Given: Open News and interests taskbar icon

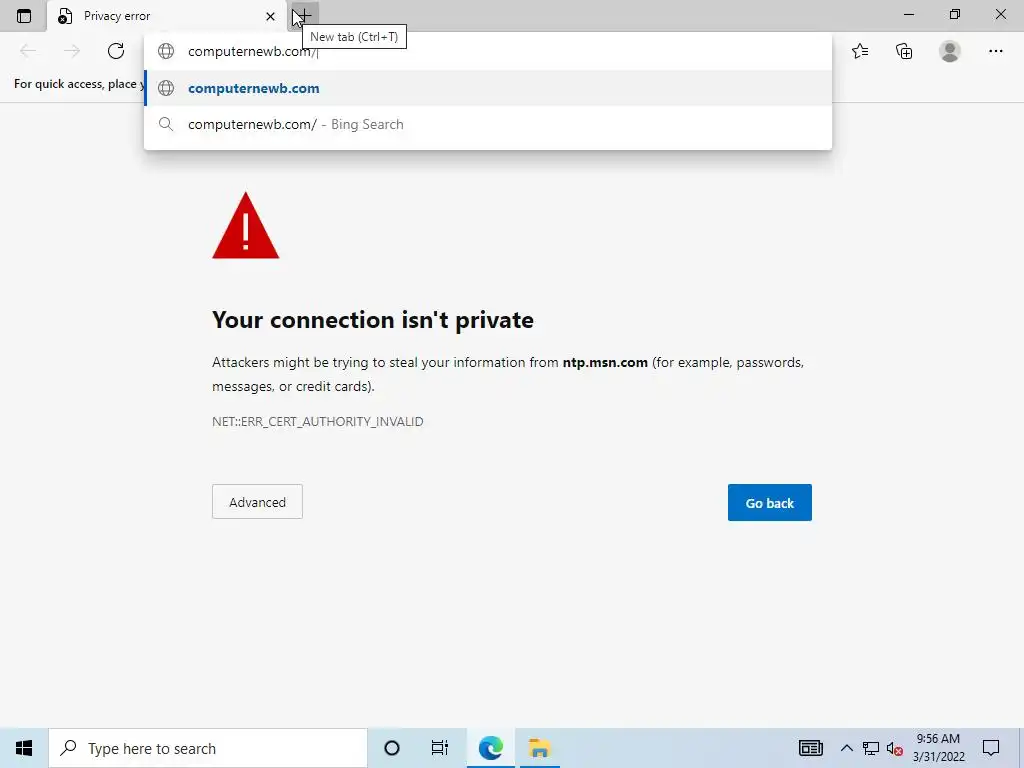Looking at the screenshot, I should tap(810, 748).
